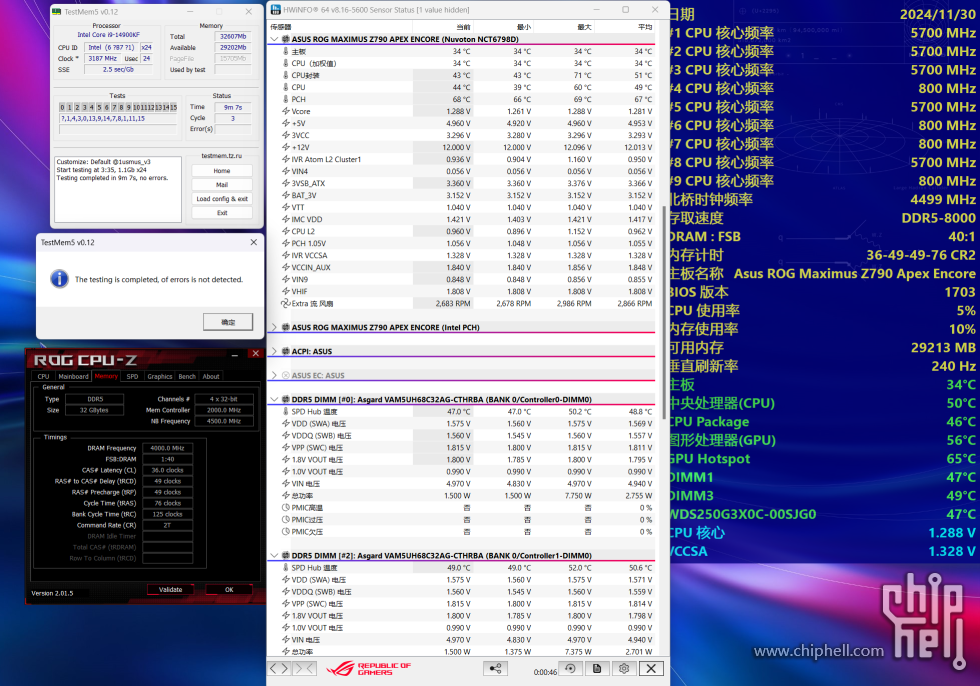
Task: Open HWiNFO sensor settings gear icon
Action: click(x=624, y=669)
